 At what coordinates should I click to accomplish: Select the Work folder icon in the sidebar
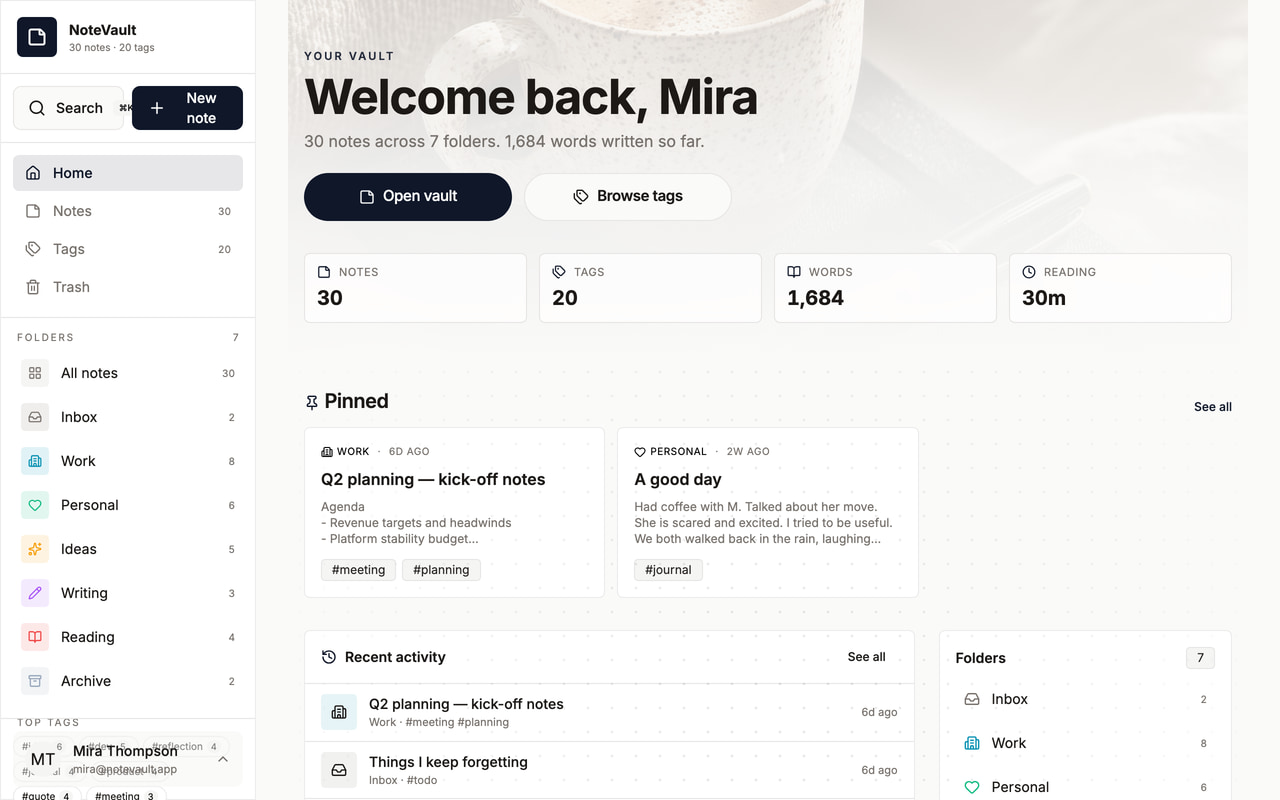[x=35, y=461]
